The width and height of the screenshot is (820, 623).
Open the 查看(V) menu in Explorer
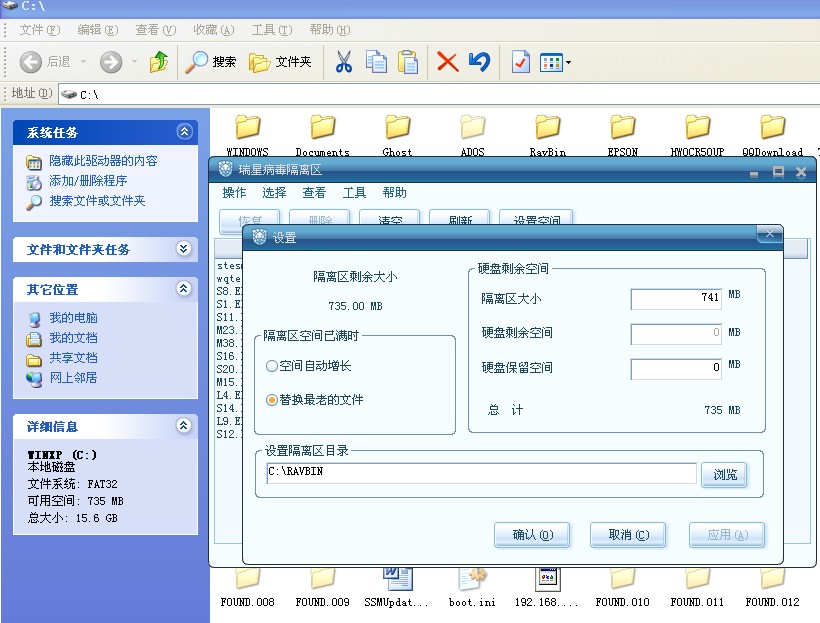(x=156, y=30)
